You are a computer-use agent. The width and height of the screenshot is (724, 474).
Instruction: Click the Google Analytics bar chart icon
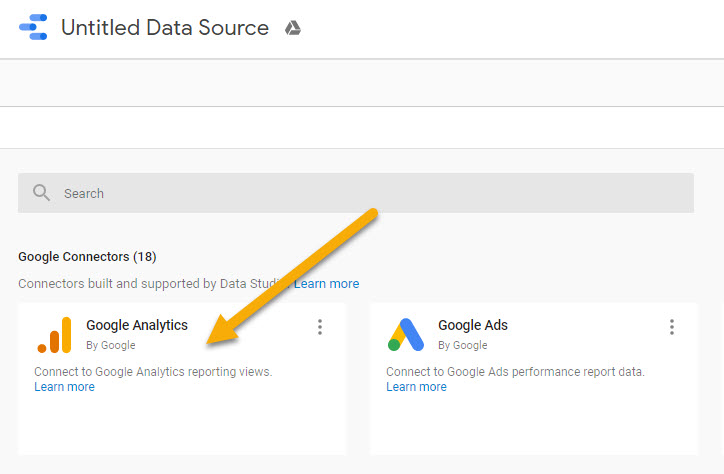(x=54, y=335)
